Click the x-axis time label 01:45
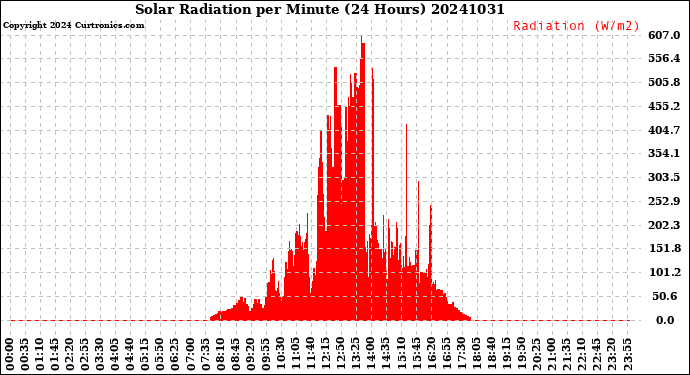 tap(55, 355)
